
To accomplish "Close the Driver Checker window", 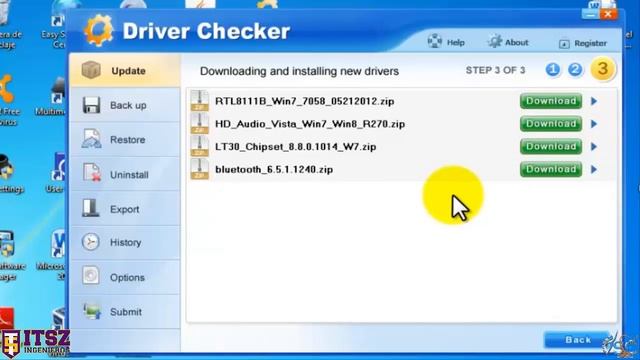I will pos(609,15).
